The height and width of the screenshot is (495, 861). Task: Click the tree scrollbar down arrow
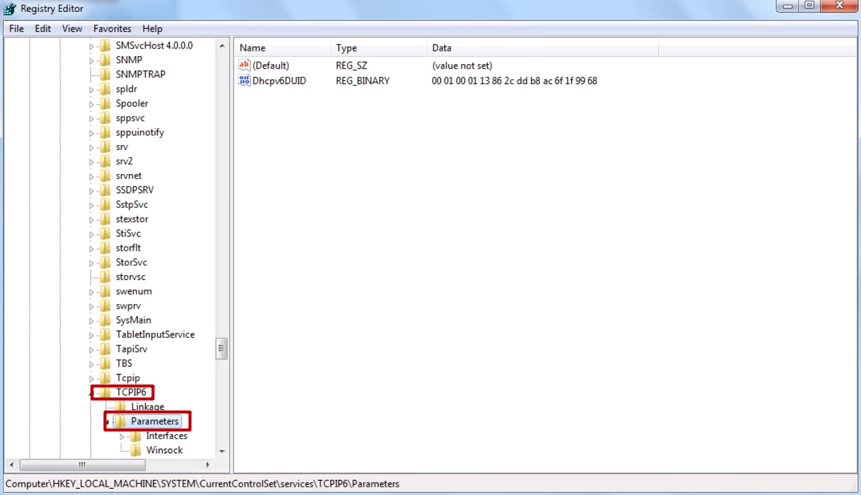pyautogui.click(x=222, y=452)
